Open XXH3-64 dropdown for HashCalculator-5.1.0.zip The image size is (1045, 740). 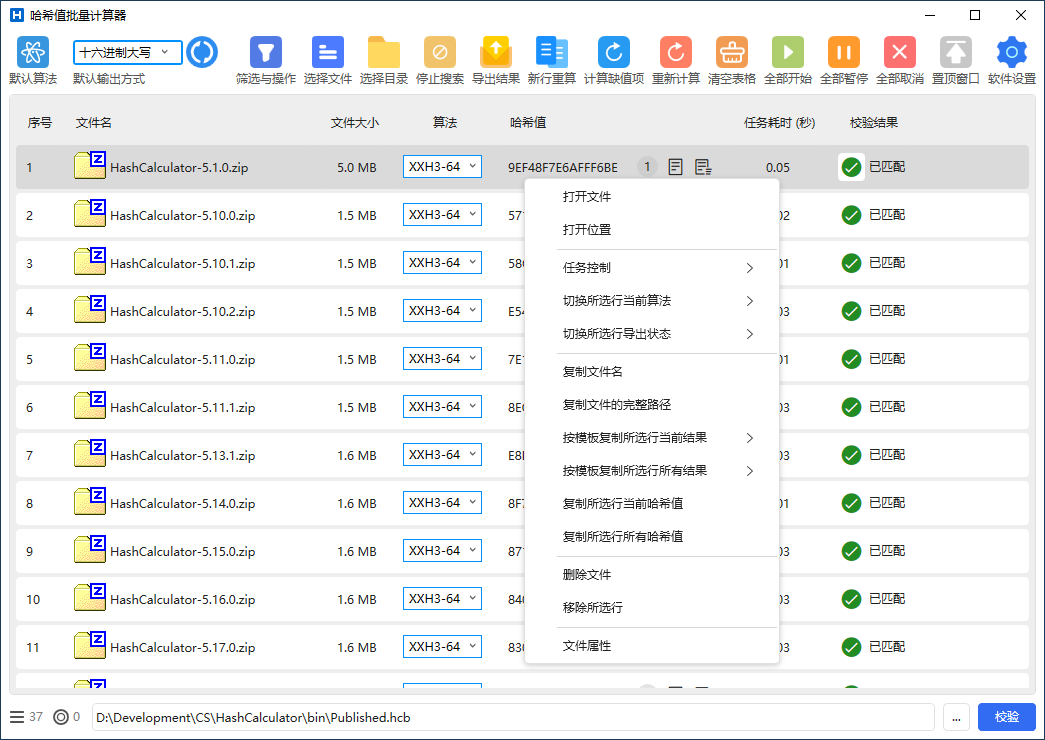point(442,167)
